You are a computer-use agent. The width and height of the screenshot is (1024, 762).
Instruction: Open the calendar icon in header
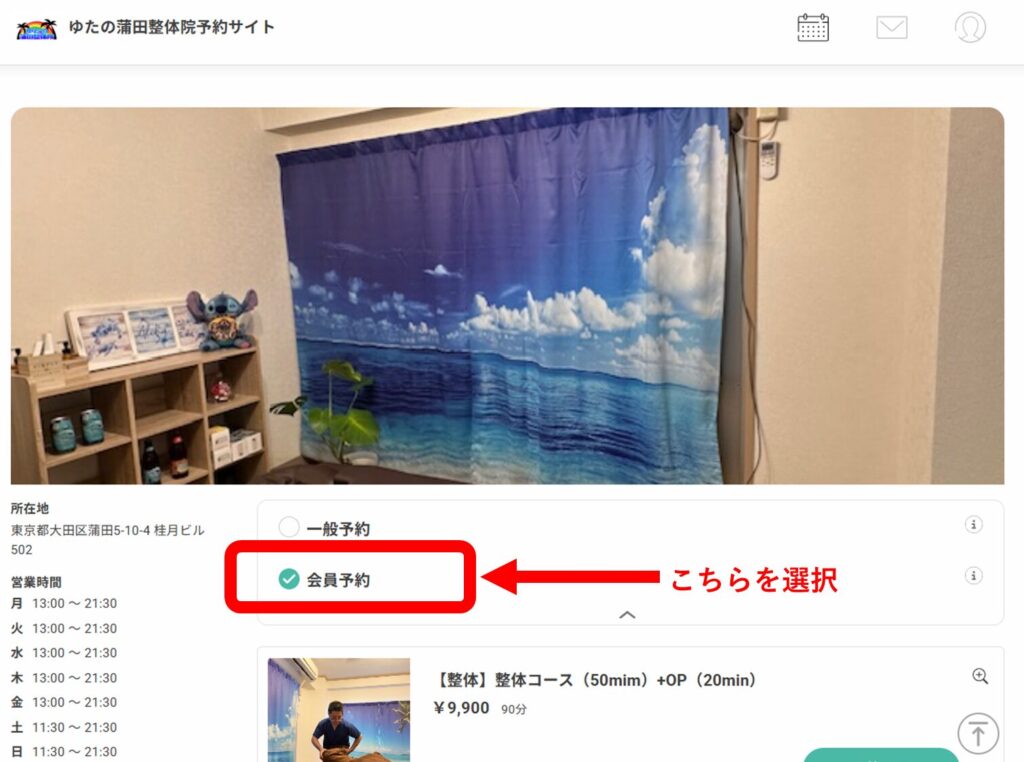pyautogui.click(x=813, y=28)
